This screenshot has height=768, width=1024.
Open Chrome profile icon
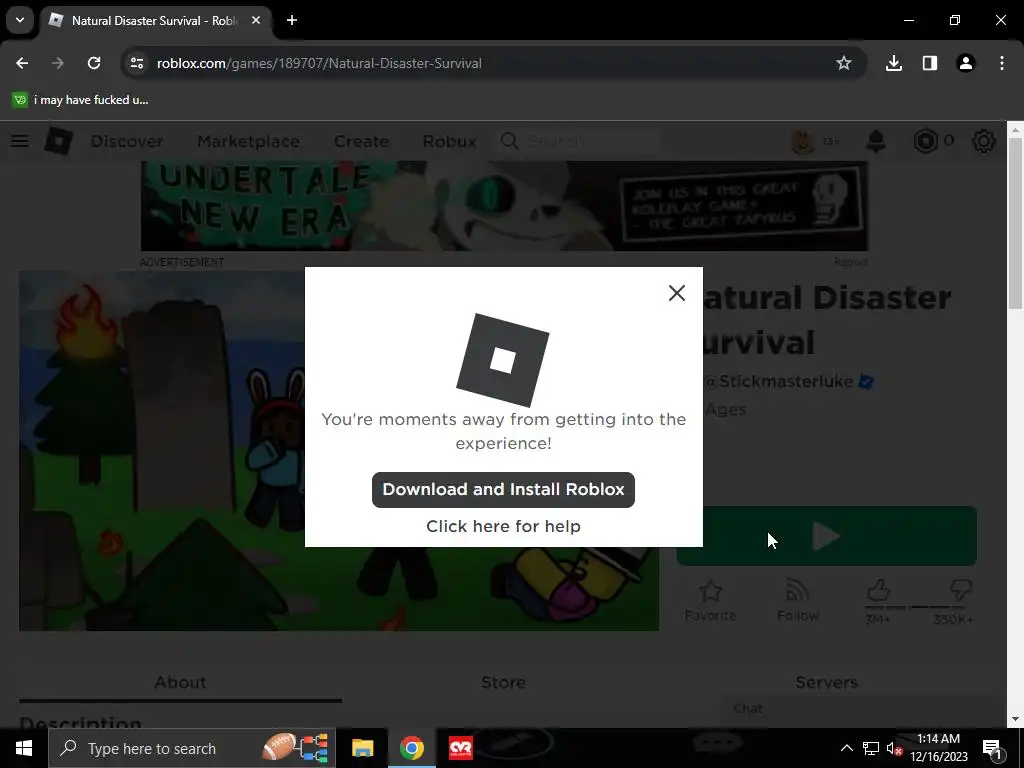965,63
